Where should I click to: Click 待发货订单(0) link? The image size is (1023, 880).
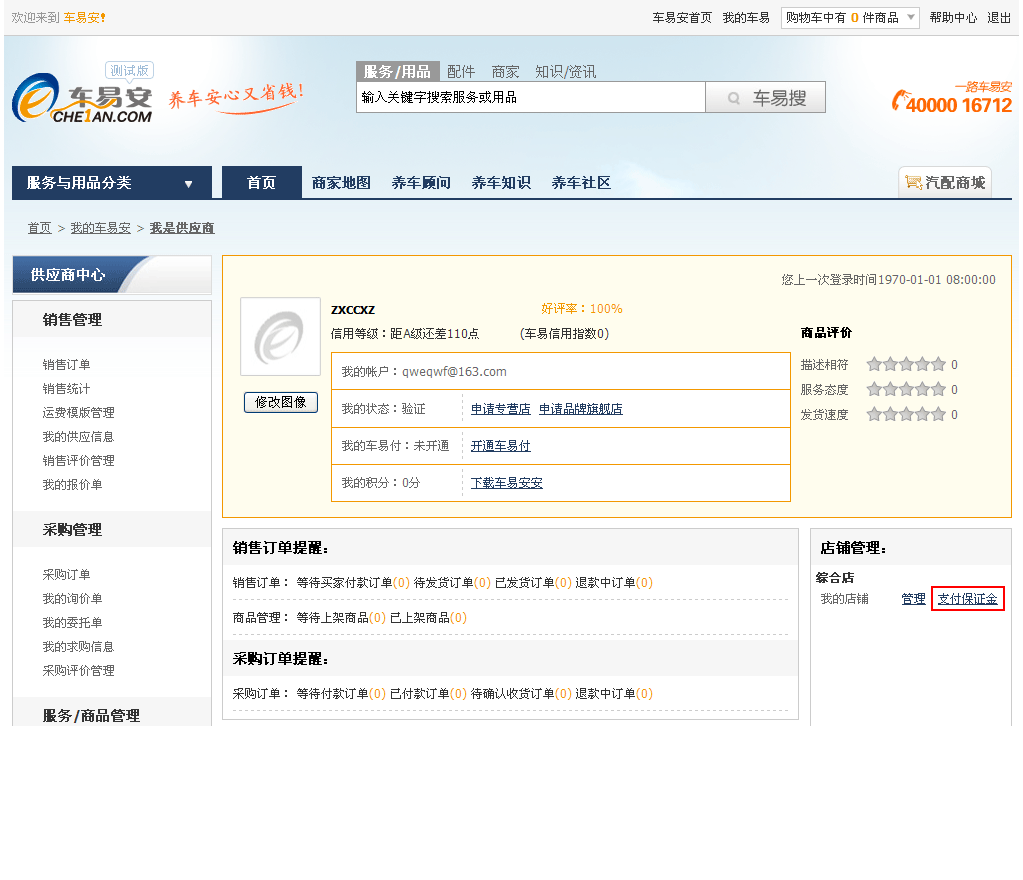click(452, 583)
